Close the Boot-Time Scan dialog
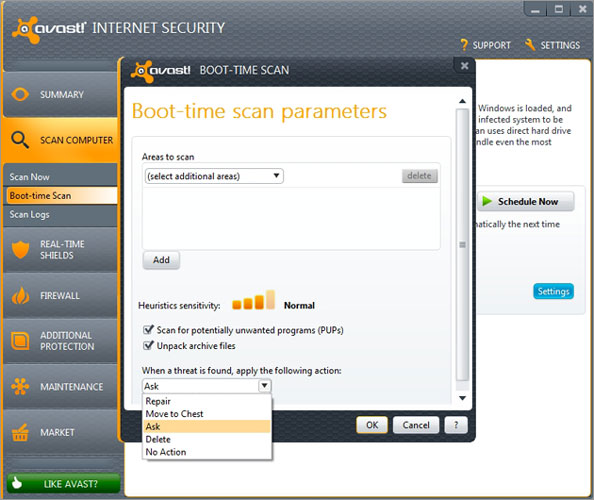The image size is (594, 500). pos(464,66)
